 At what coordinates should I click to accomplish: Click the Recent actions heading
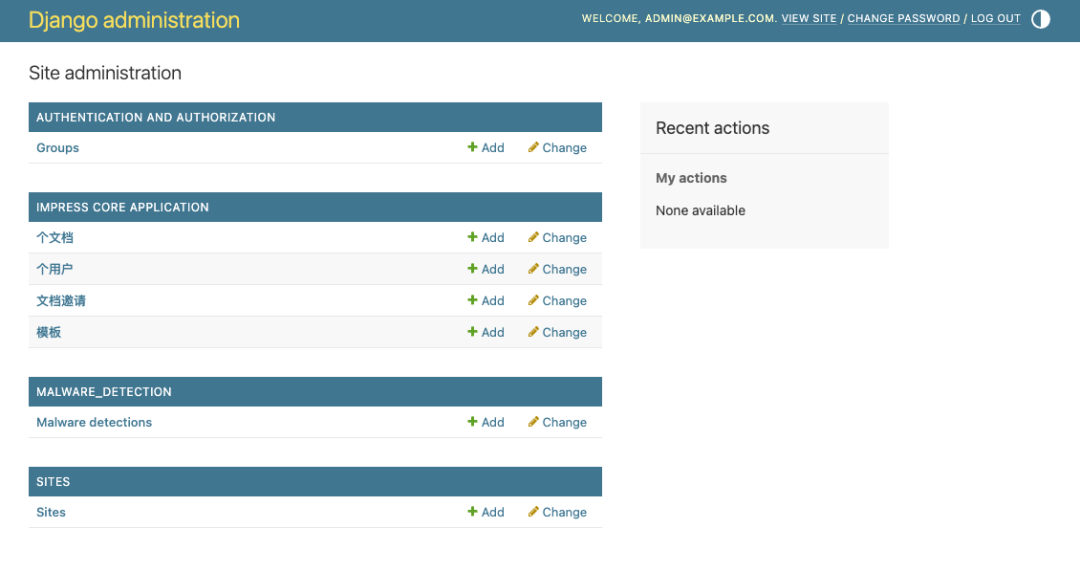pyautogui.click(x=712, y=128)
